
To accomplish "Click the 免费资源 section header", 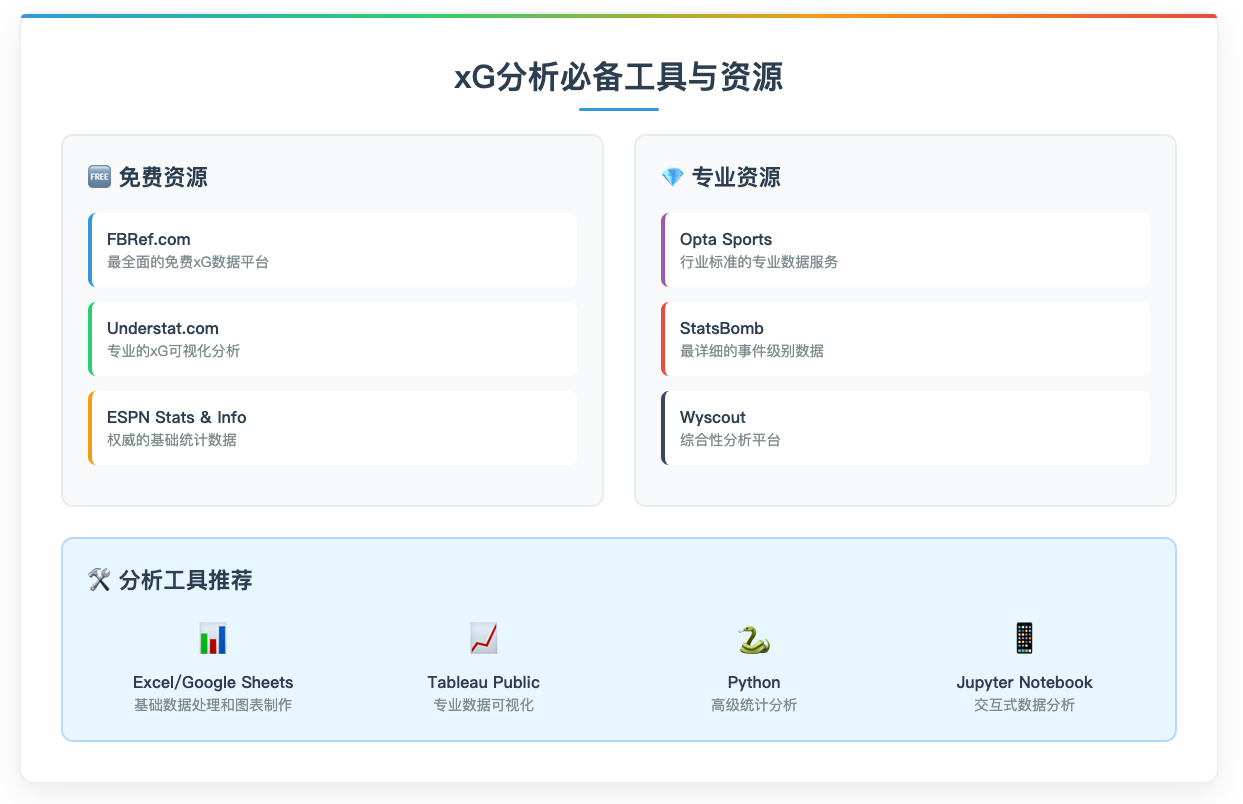I will (163, 176).
